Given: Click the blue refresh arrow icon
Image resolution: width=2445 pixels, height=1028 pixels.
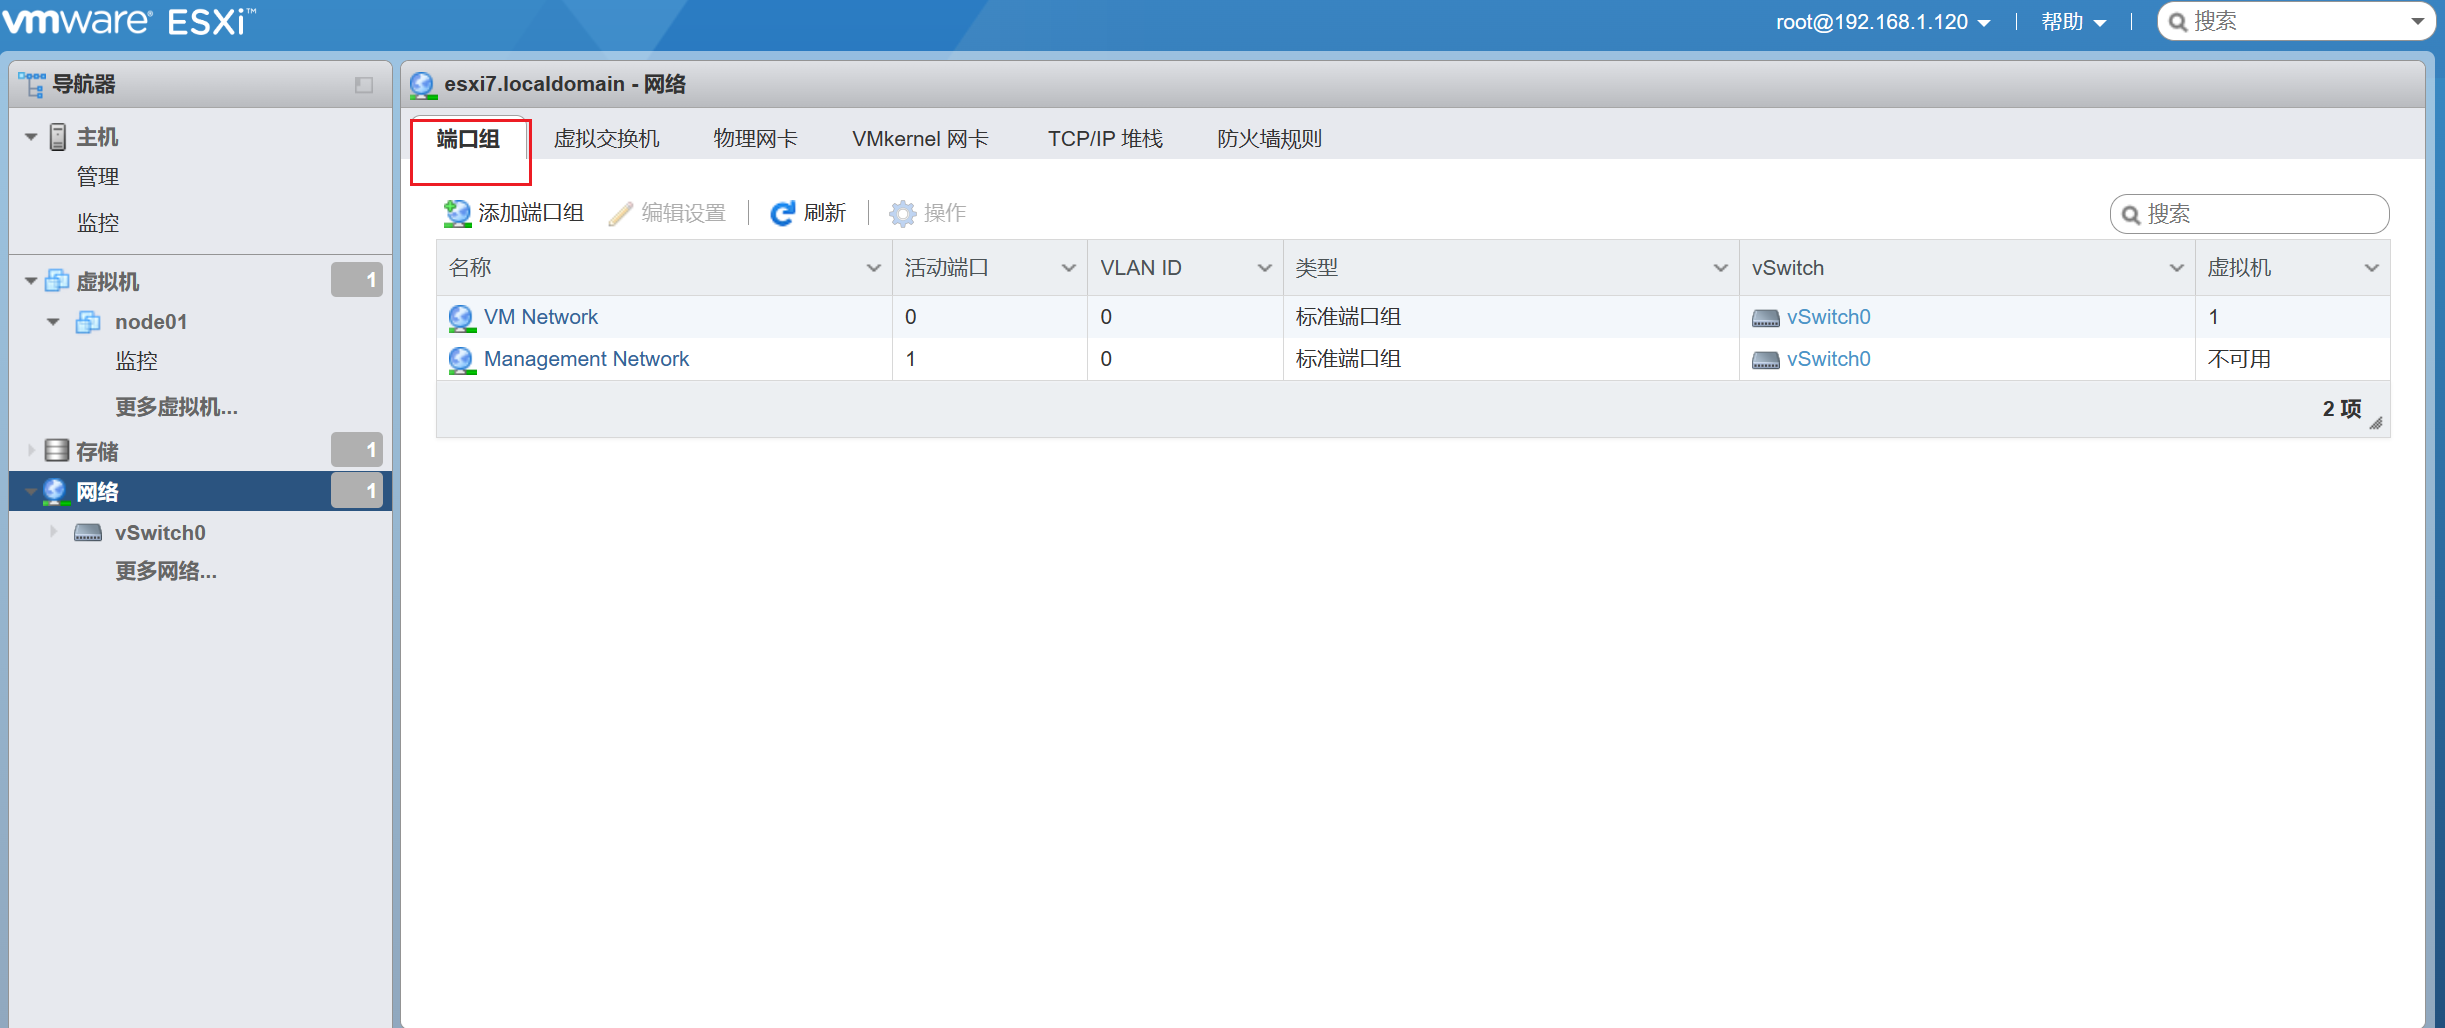Looking at the screenshot, I should click(x=783, y=213).
